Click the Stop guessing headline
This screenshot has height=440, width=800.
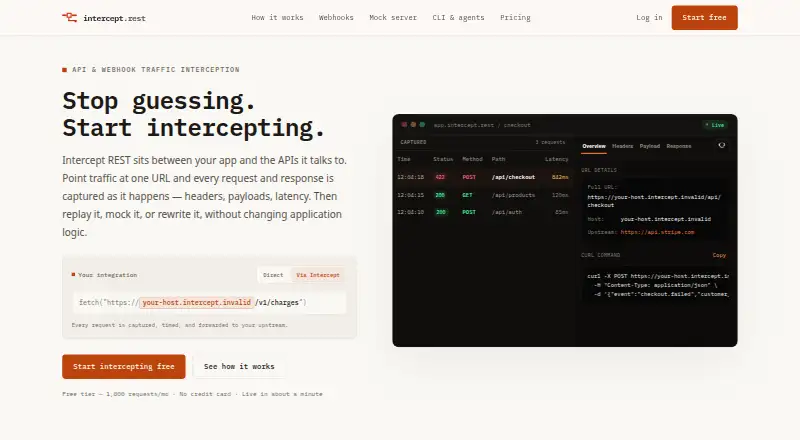click(x=159, y=101)
